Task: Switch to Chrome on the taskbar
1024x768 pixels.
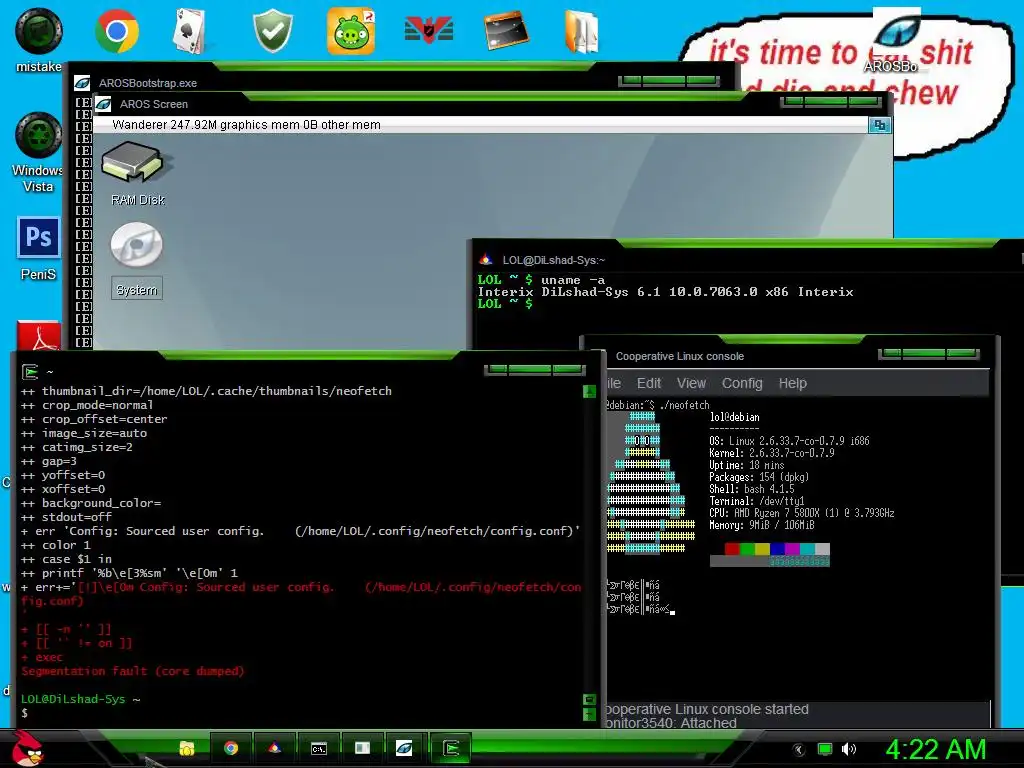Action: (x=231, y=748)
